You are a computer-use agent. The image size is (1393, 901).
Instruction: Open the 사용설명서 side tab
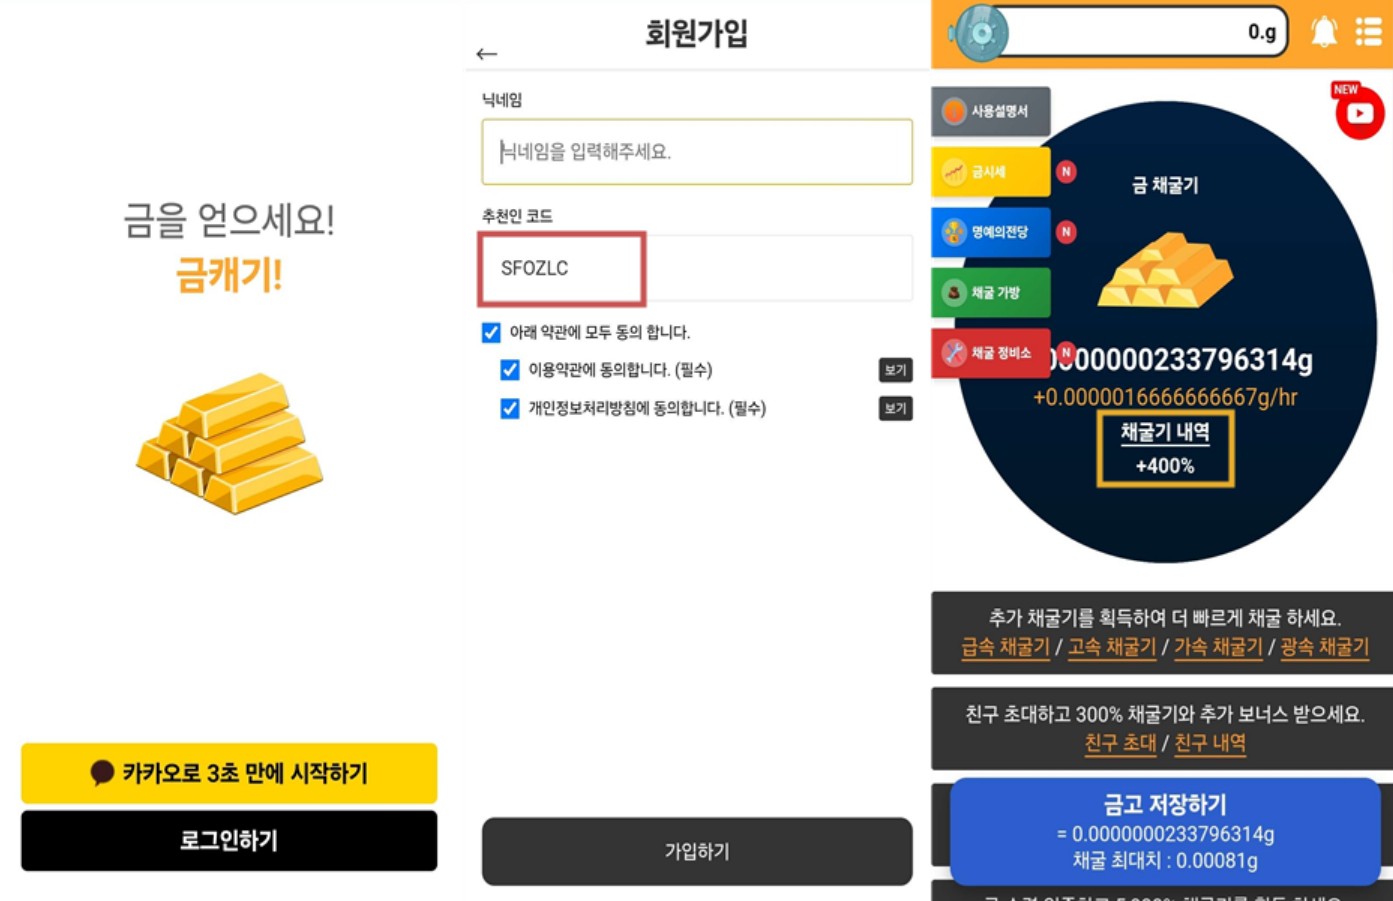(991, 111)
